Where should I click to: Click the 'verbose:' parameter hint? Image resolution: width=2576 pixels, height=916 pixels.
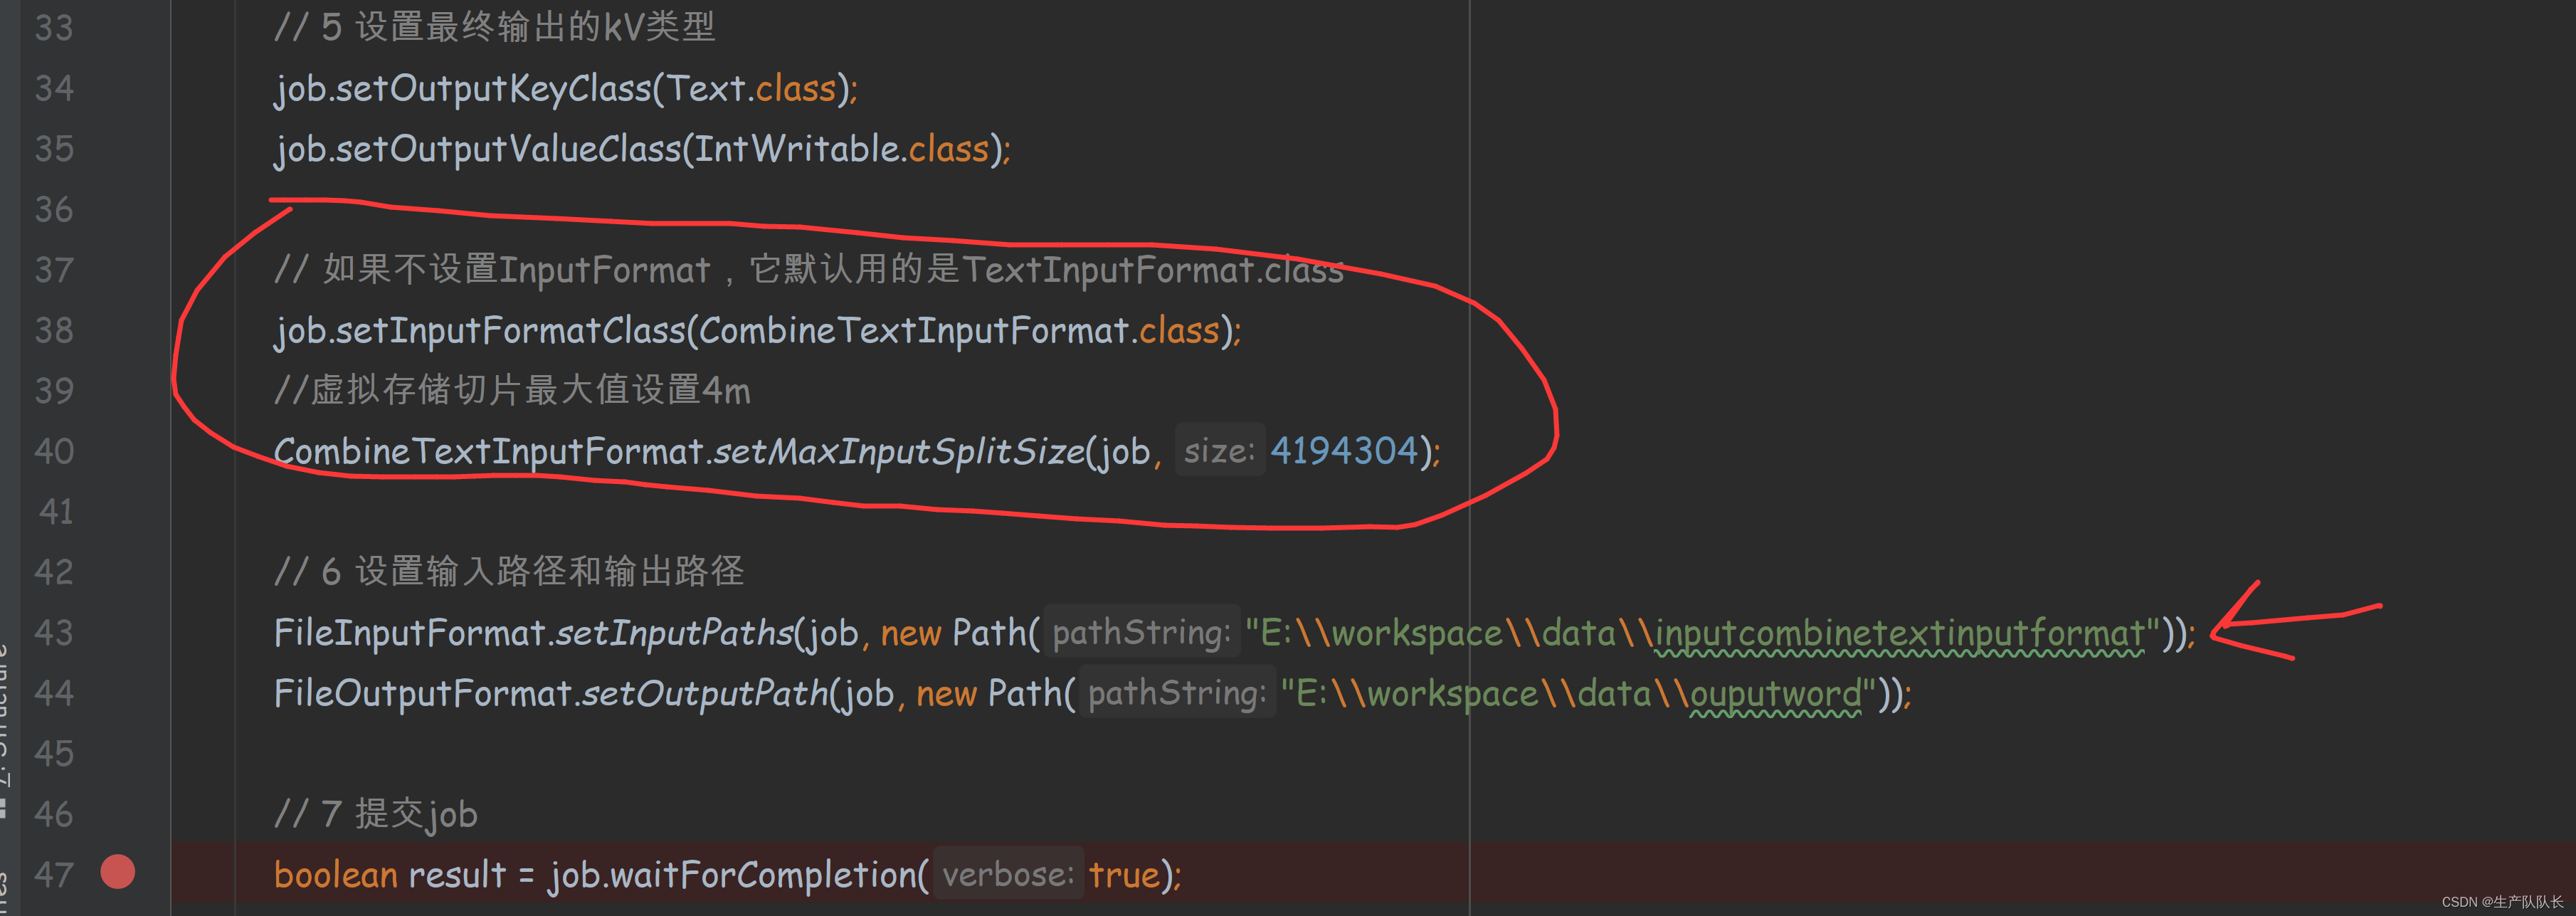click(x=1008, y=874)
